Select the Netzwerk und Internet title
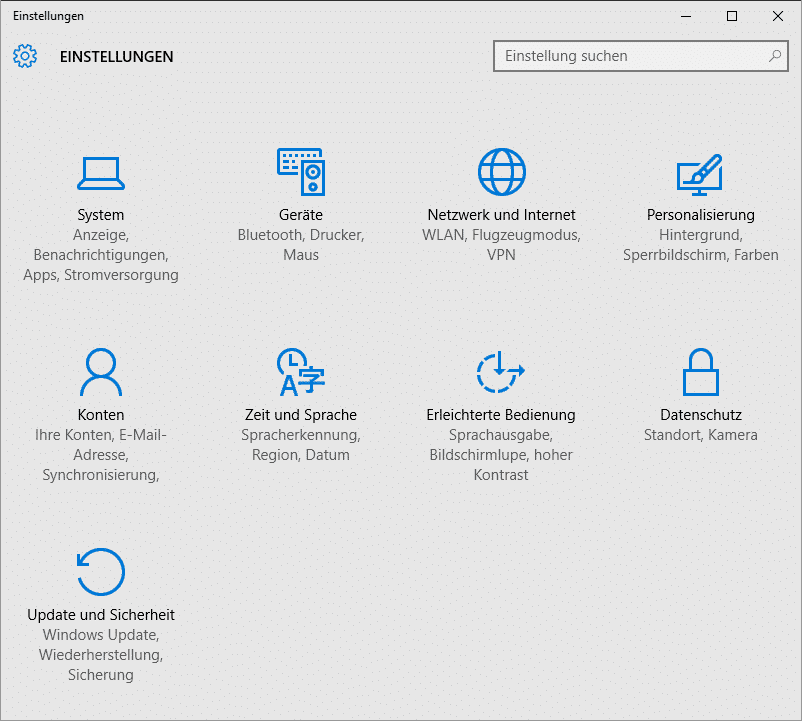 pyautogui.click(x=501, y=215)
